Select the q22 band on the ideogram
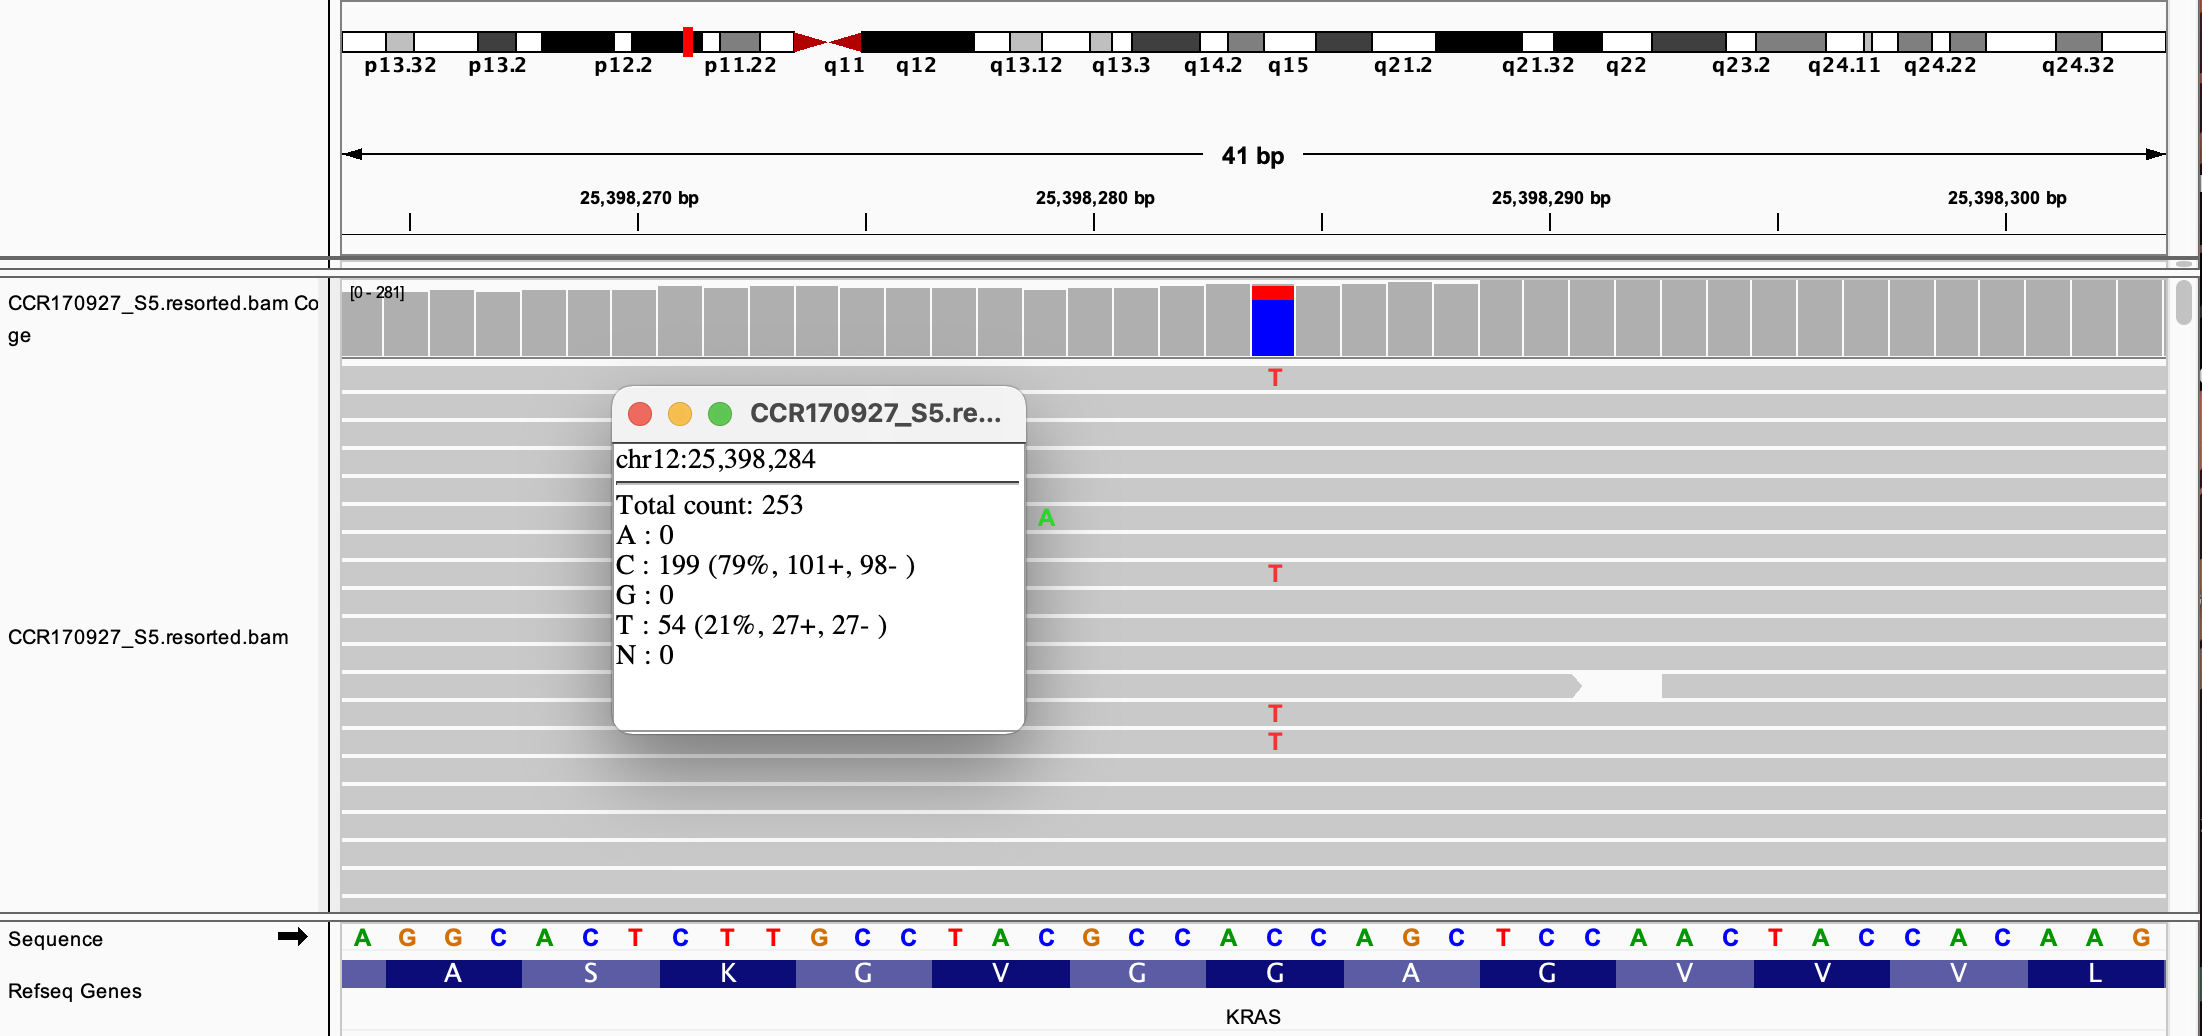 pyautogui.click(x=1625, y=42)
